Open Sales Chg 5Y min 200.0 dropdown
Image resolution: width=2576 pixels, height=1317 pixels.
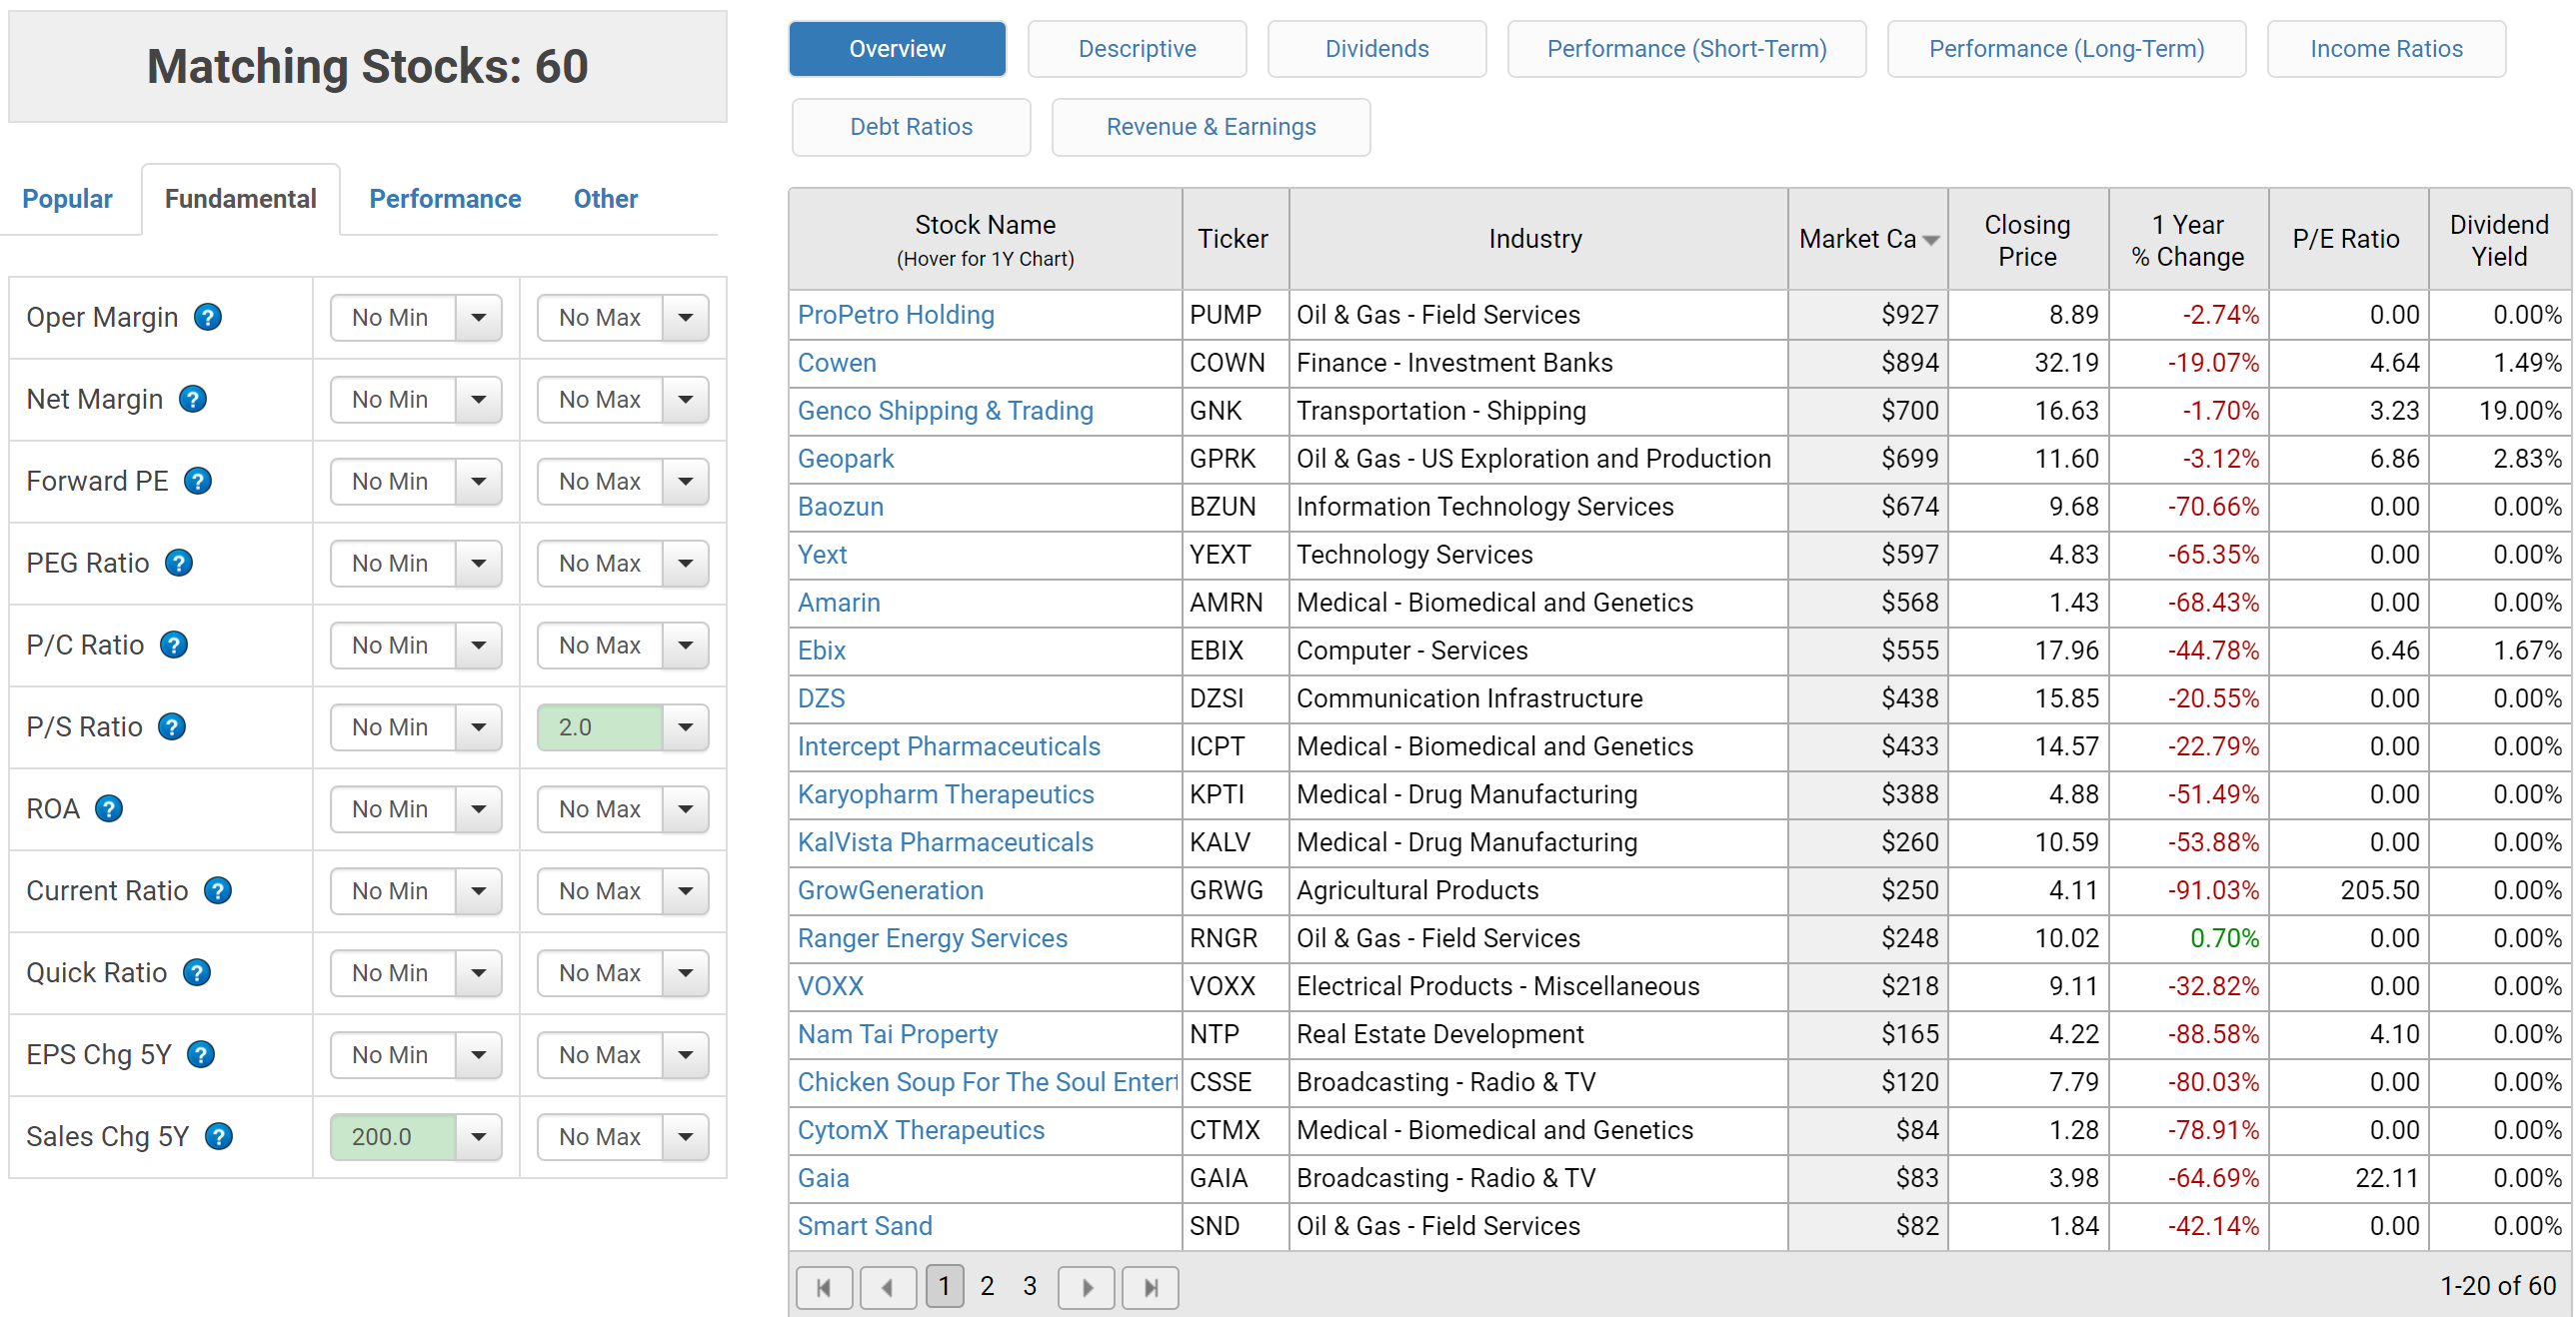[x=479, y=1137]
